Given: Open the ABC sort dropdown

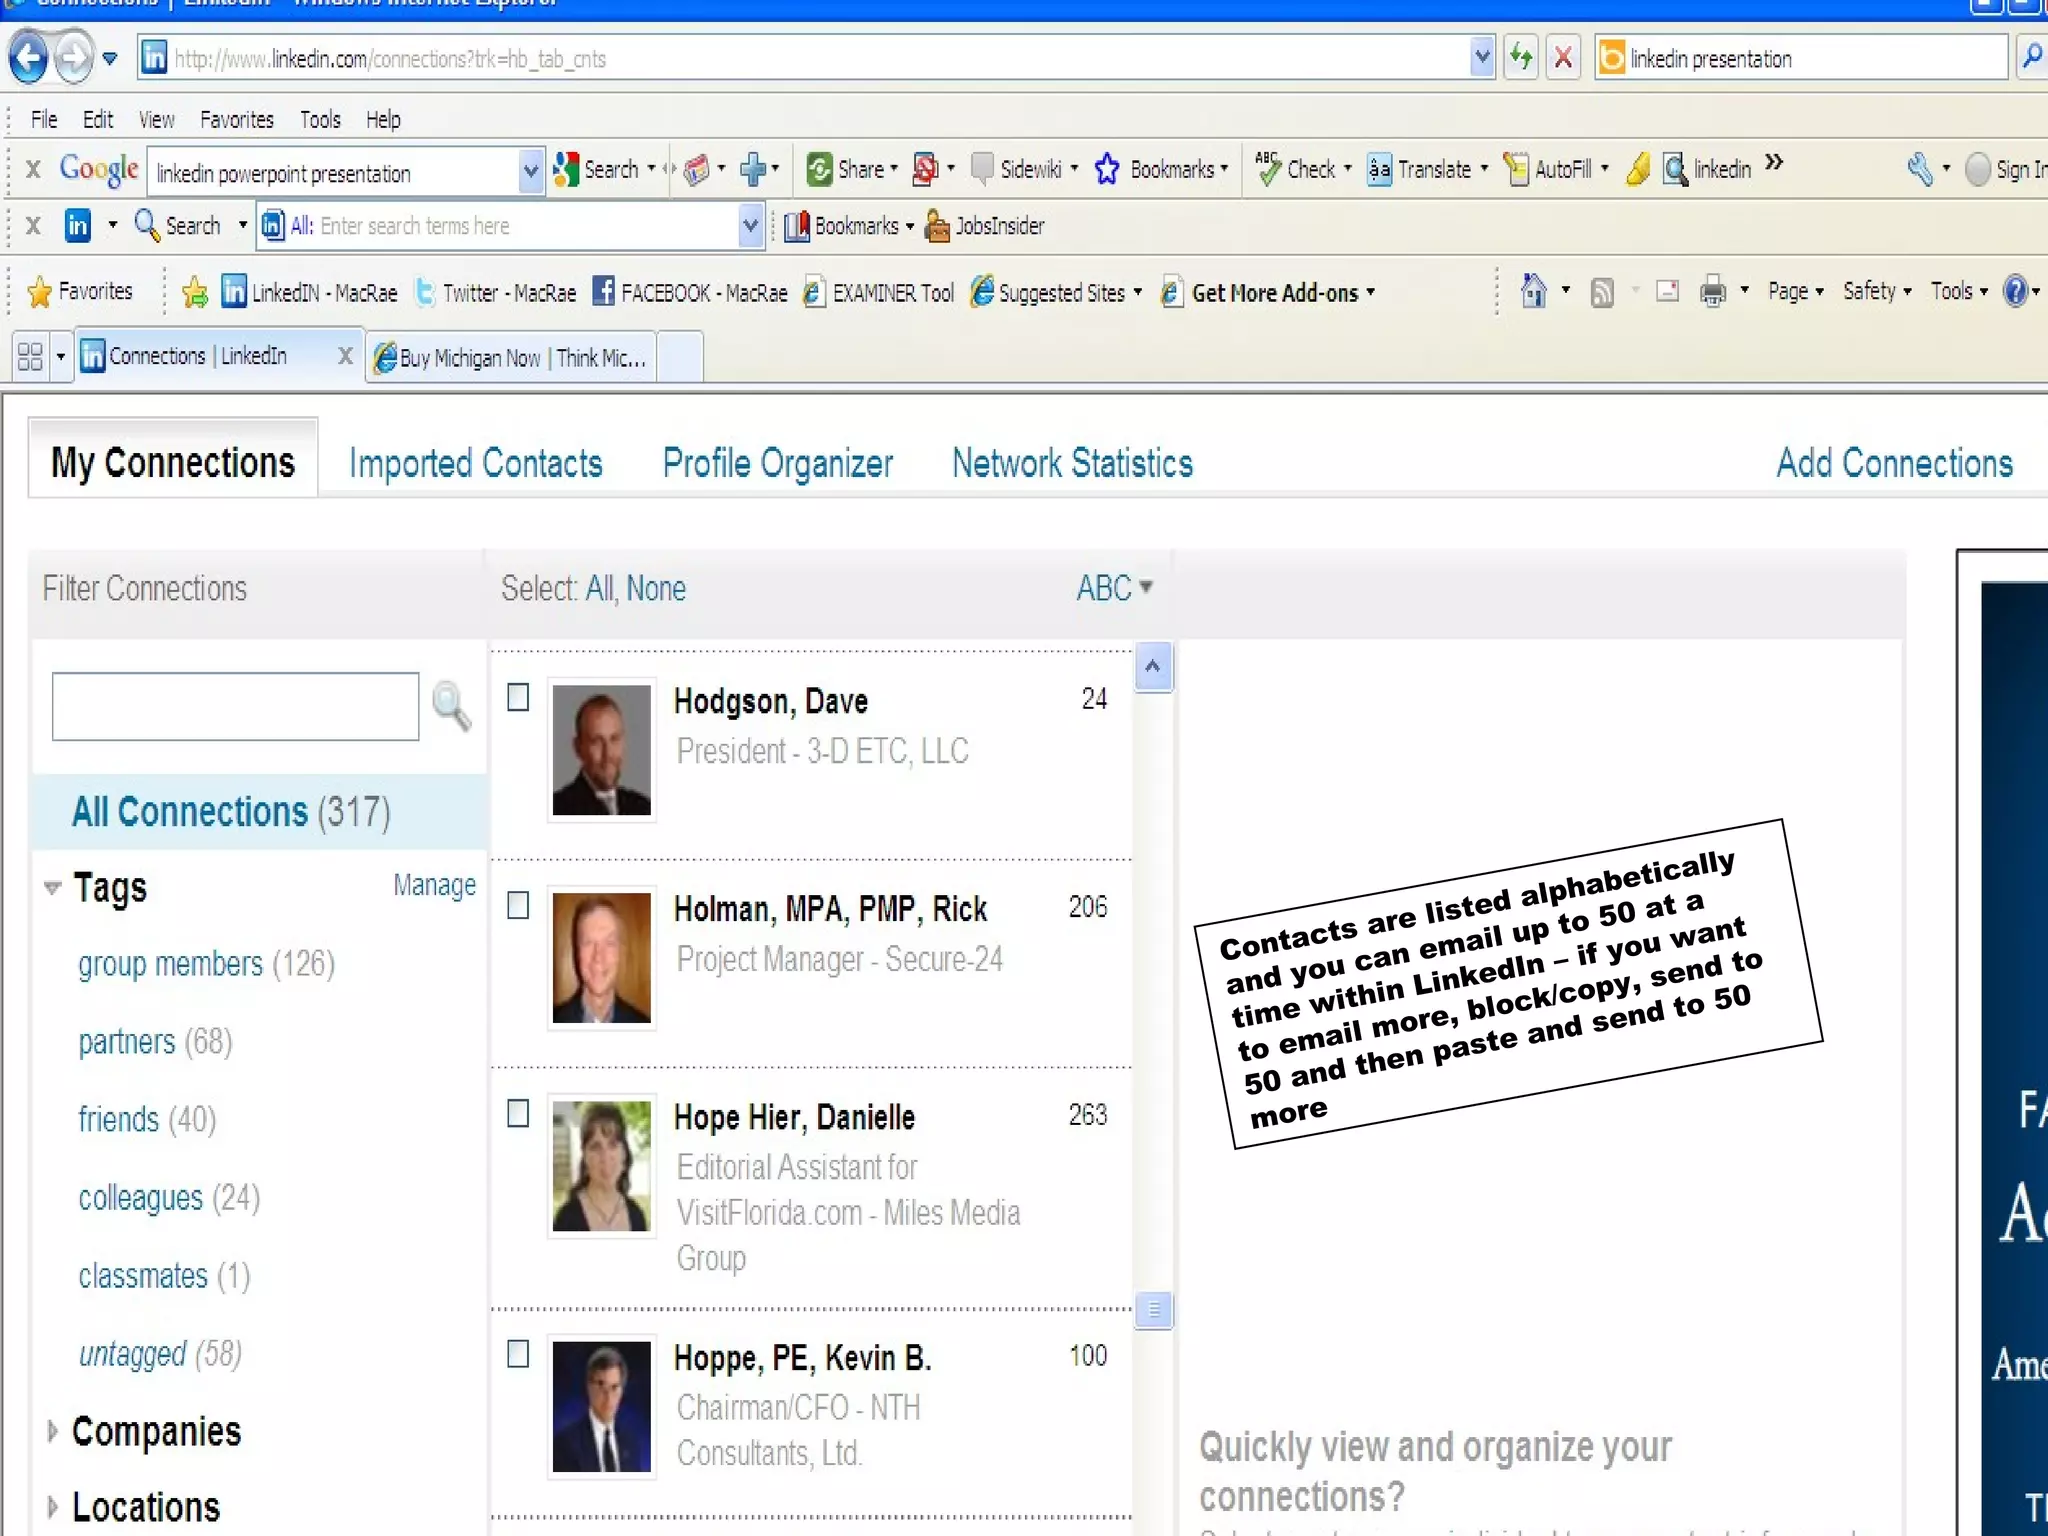Looking at the screenshot, I should (1115, 588).
